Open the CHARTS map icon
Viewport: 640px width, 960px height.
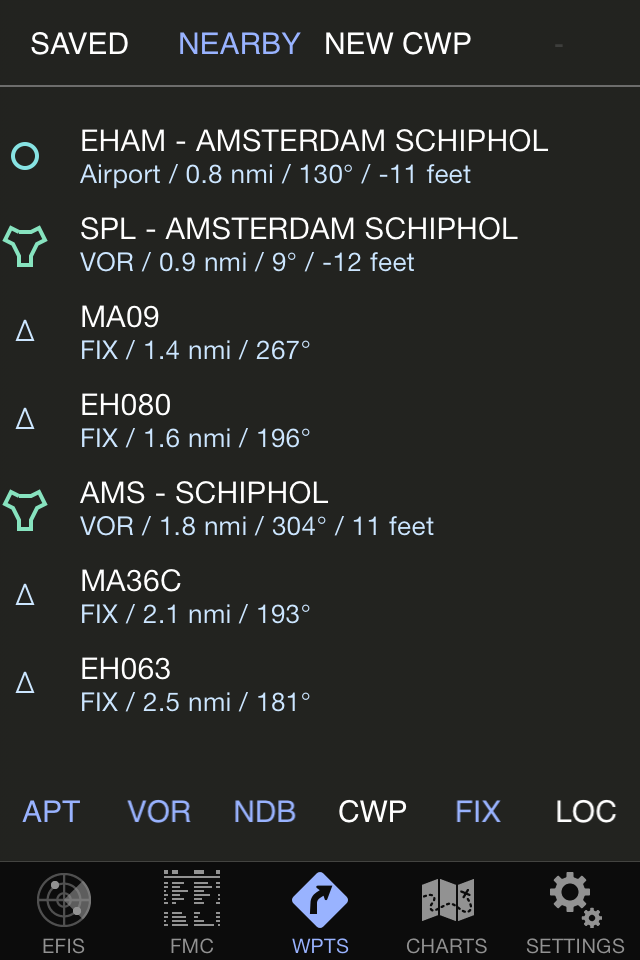click(446, 899)
